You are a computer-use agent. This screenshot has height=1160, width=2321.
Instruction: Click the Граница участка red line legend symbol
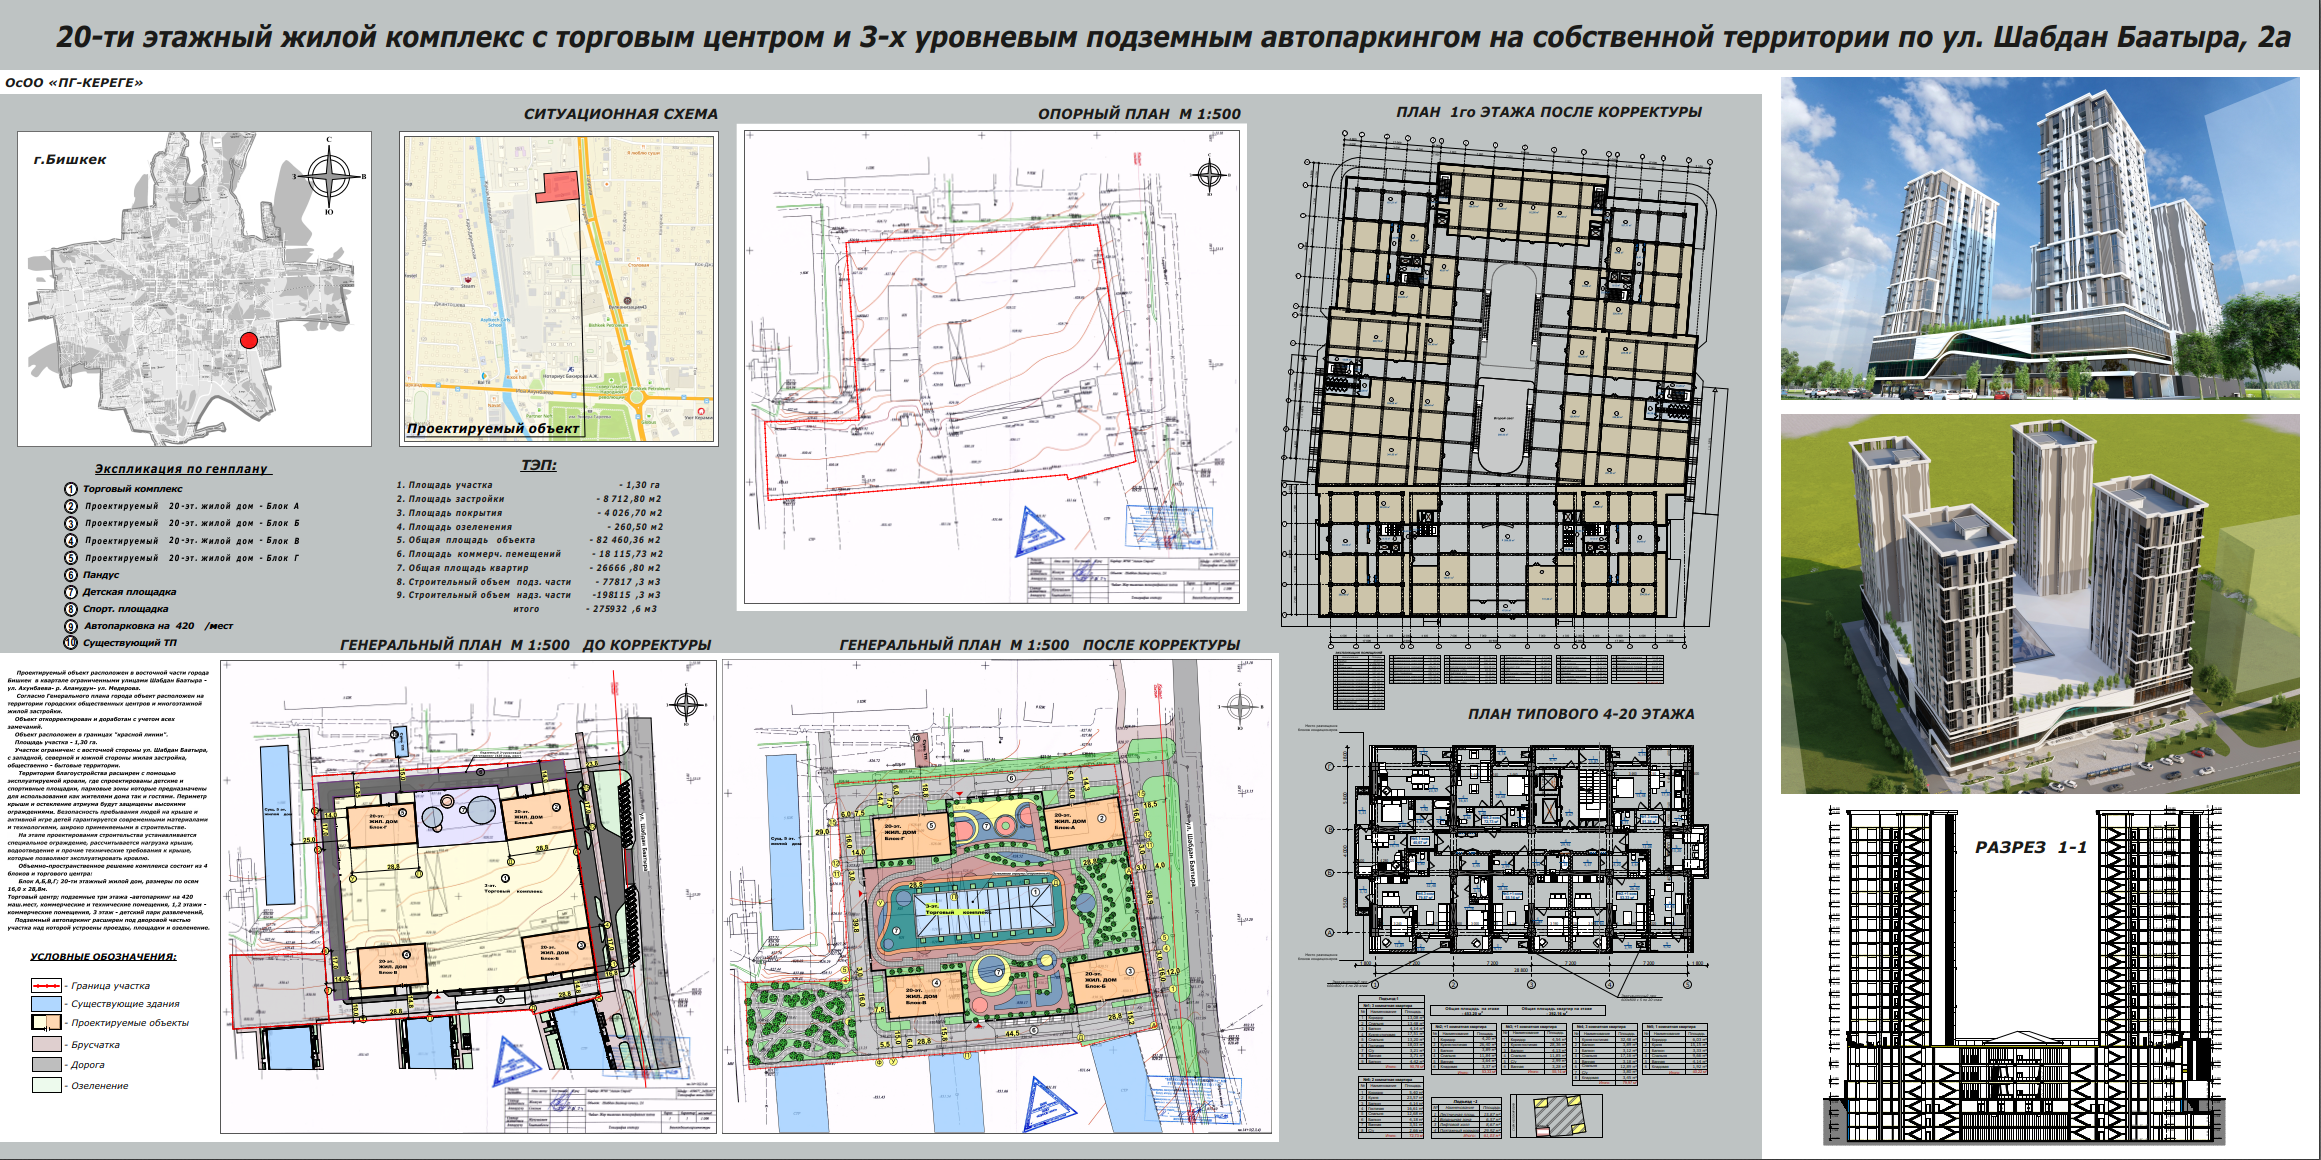[46, 986]
